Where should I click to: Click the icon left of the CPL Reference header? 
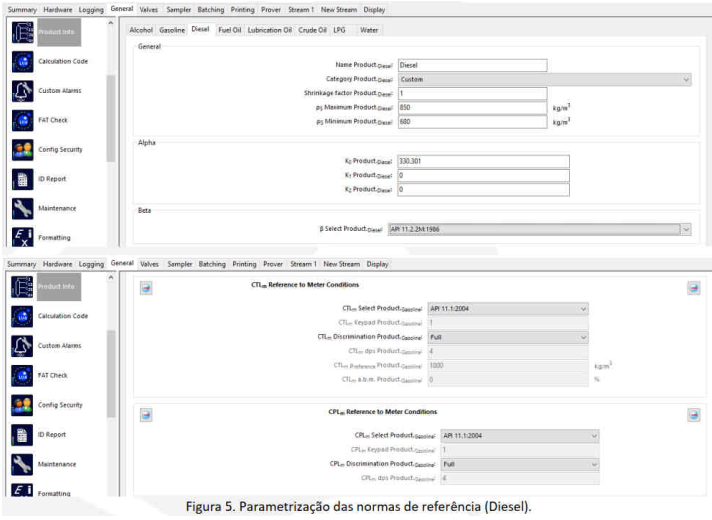[x=146, y=415]
